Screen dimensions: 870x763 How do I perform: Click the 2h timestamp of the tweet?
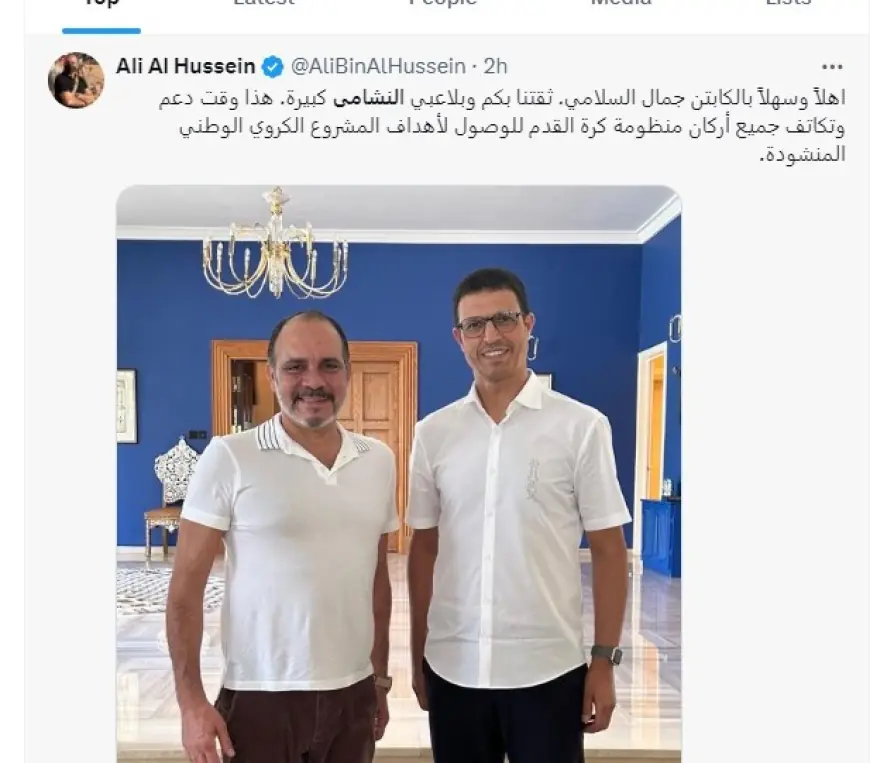[495, 67]
